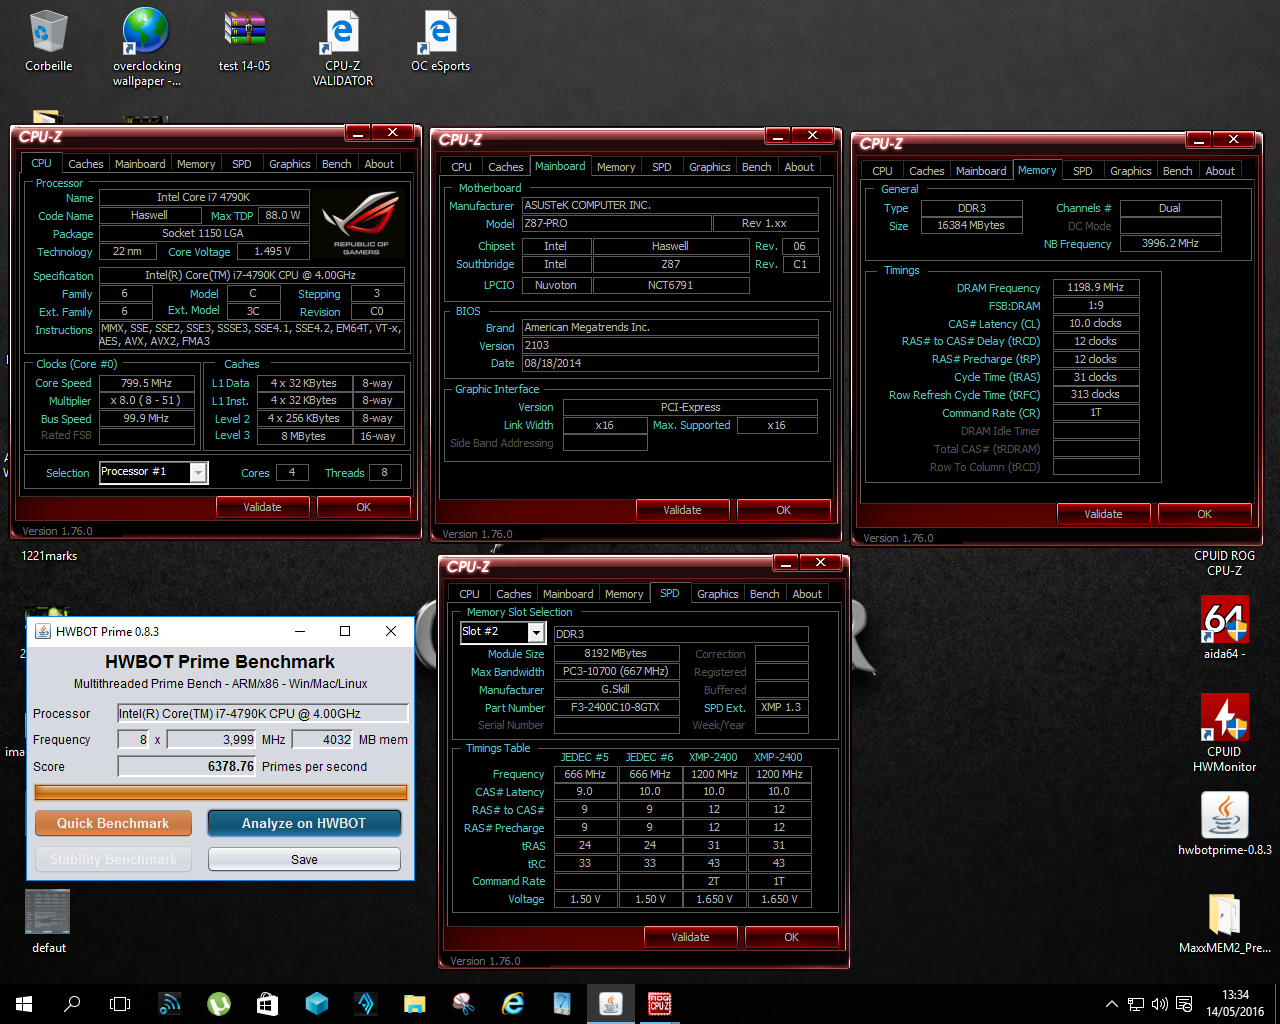Image resolution: width=1280 pixels, height=1024 pixels.
Task: Open the overclocking wallpaper desktop shortcut
Action: (x=146, y=47)
